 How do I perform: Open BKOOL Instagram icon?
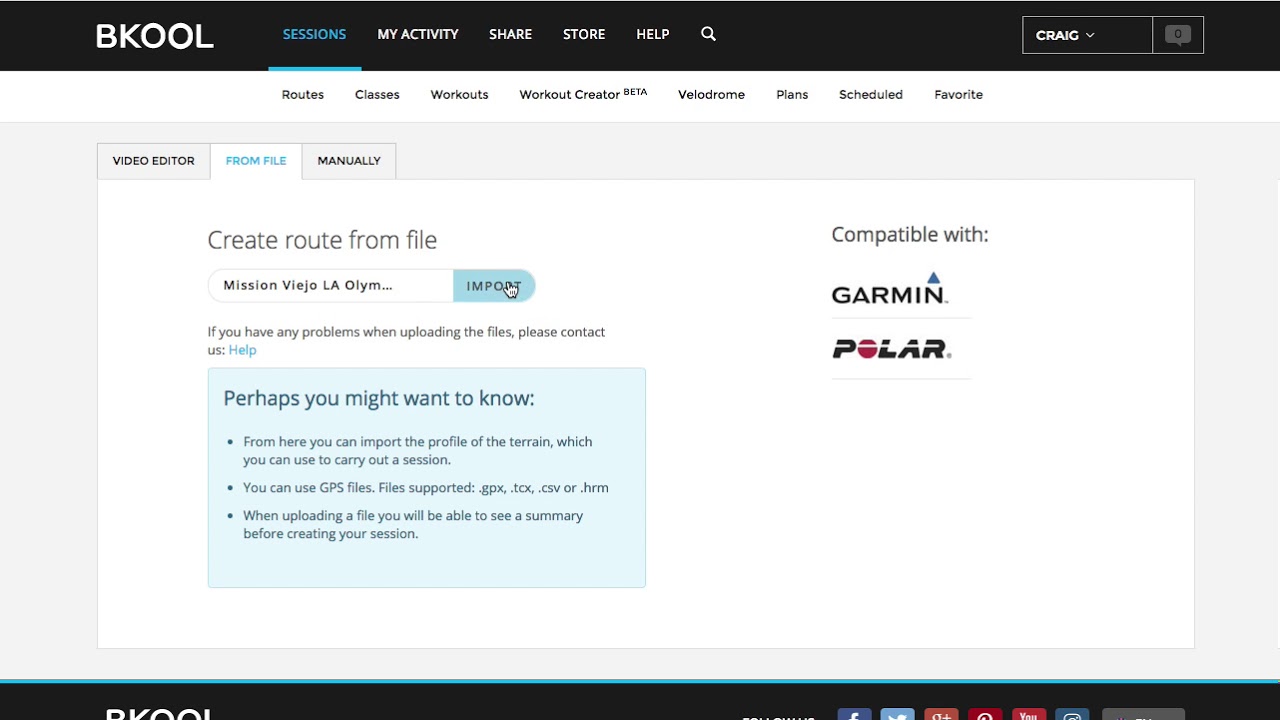pos(1072,714)
